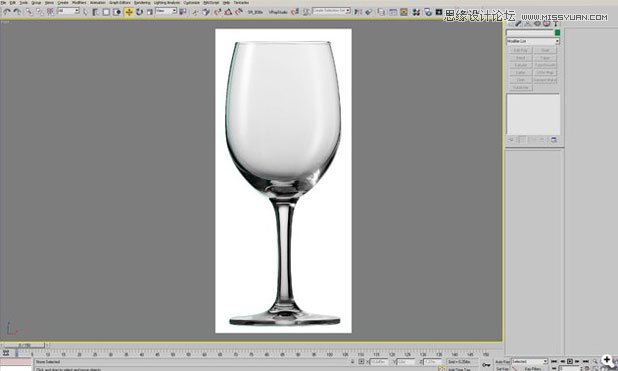Activate the Select and Rotate tool
Viewport: 618px width, 371px height.
(x=140, y=12)
